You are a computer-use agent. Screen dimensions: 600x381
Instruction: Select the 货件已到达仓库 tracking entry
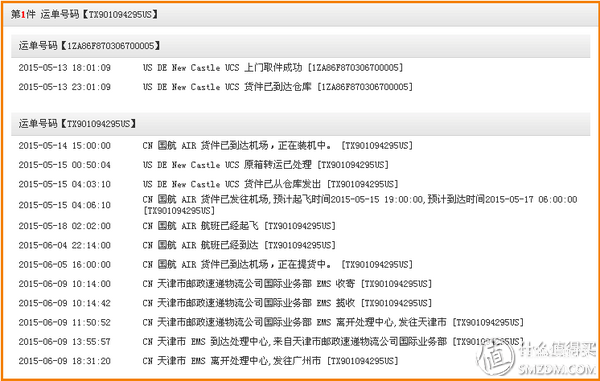coord(278,87)
